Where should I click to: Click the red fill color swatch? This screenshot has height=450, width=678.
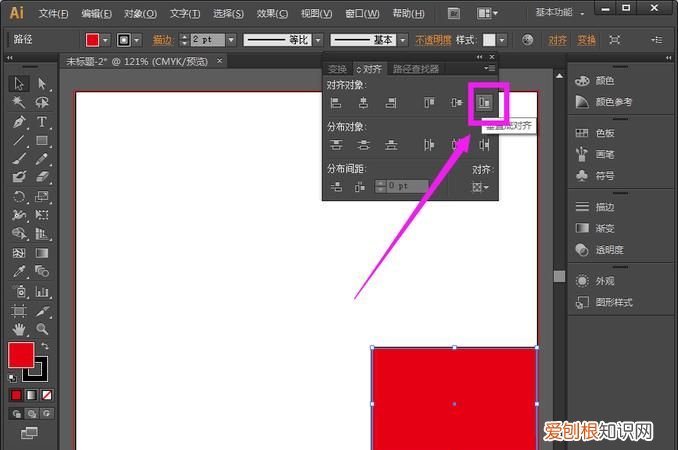(21, 354)
